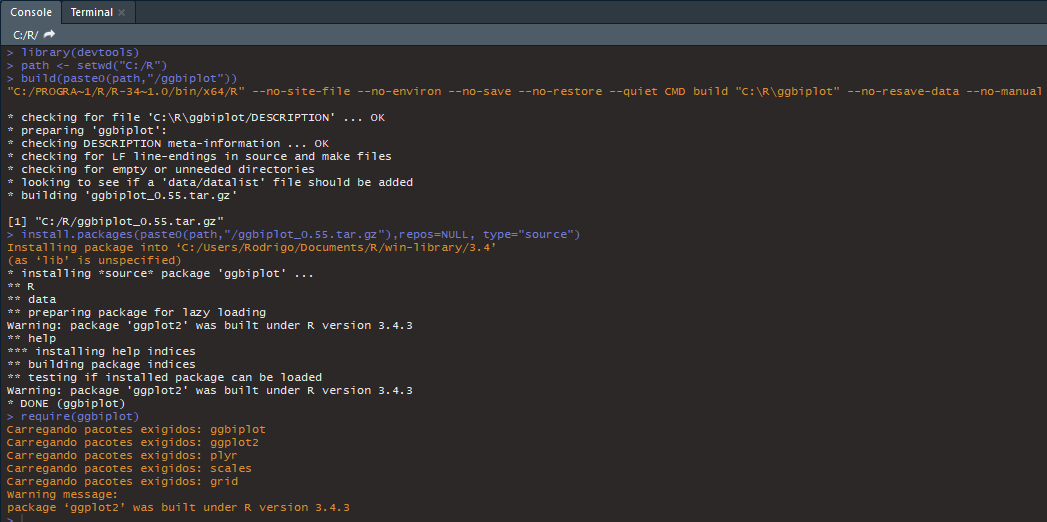The height and width of the screenshot is (522, 1047).
Task: Click the install.packages command line
Action: (x=294, y=234)
